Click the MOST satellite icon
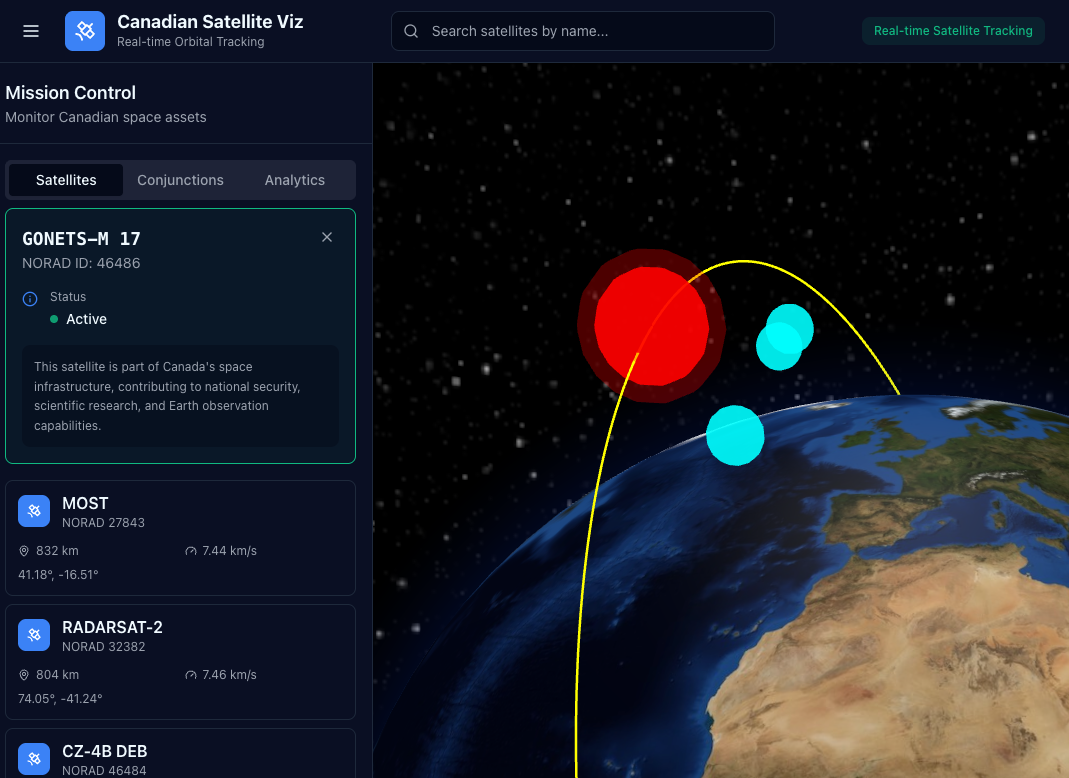Screen dimensions: 1069x778 (34, 511)
